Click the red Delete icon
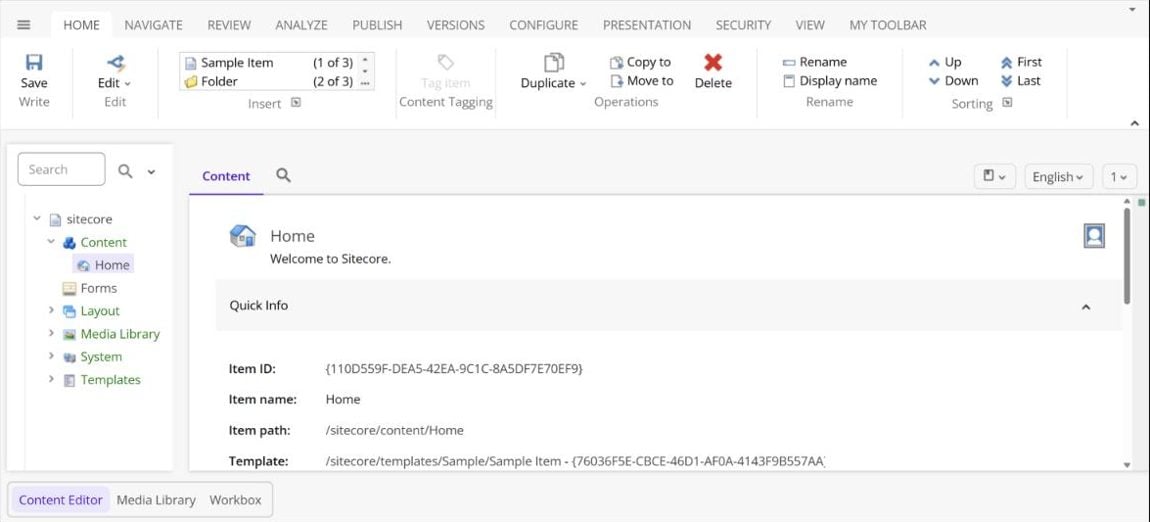This screenshot has width=1150, height=522. point(713,62)
